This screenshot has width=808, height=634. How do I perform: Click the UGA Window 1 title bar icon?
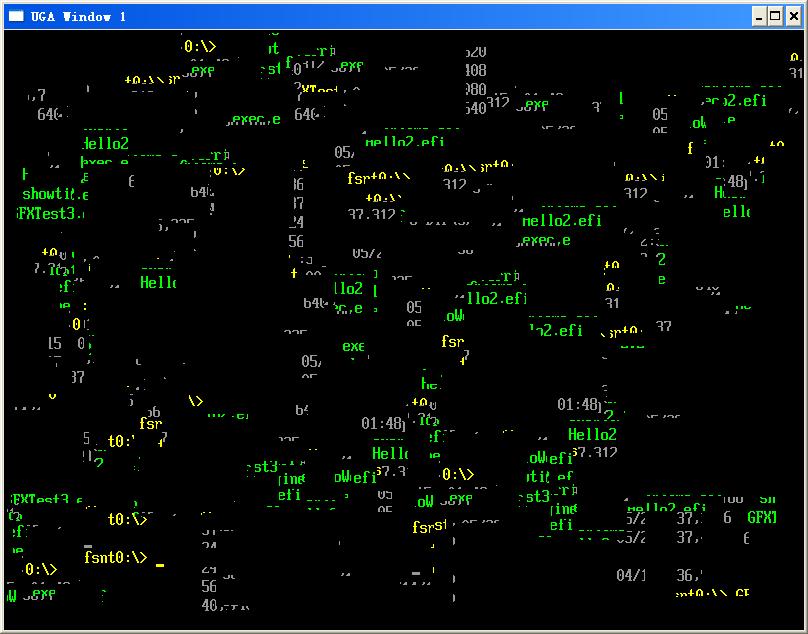(x=16, y=16)
